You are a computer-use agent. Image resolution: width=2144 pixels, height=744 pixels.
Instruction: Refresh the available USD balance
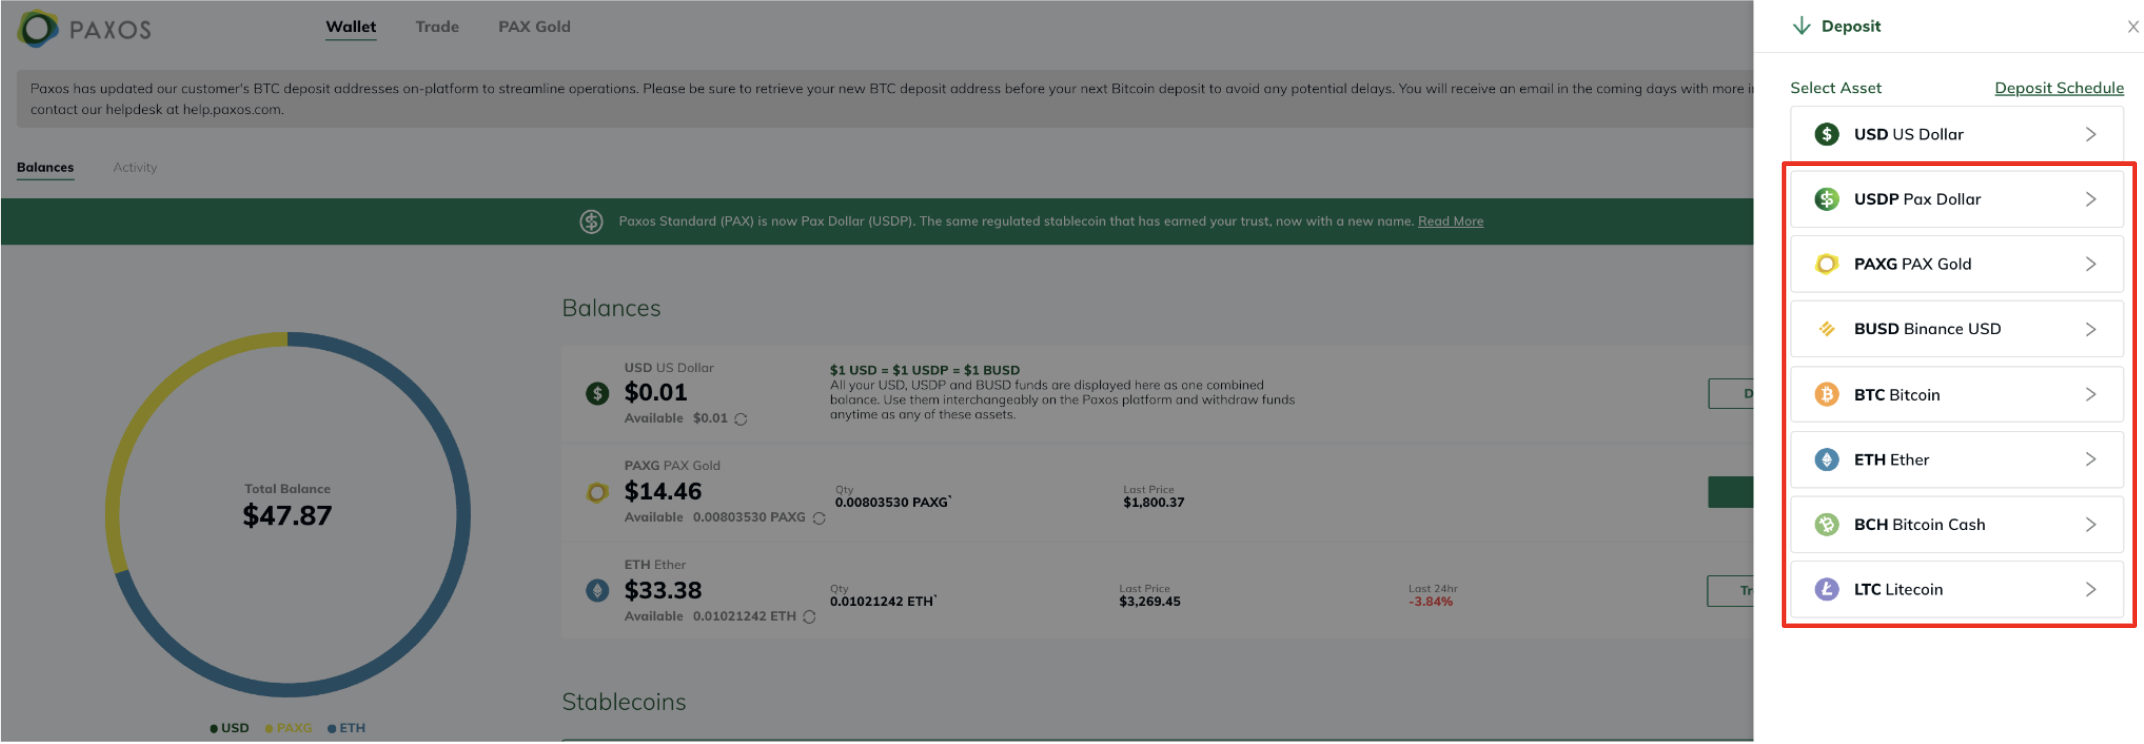[x=741, y=419]
